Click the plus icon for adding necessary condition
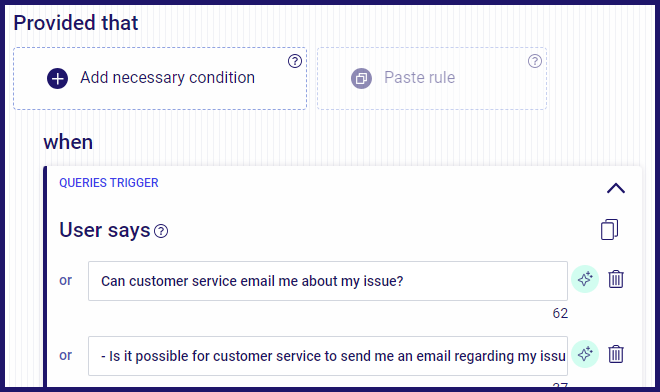The height and width of the screenshot is (392, 660). click(x=57, y=78)
